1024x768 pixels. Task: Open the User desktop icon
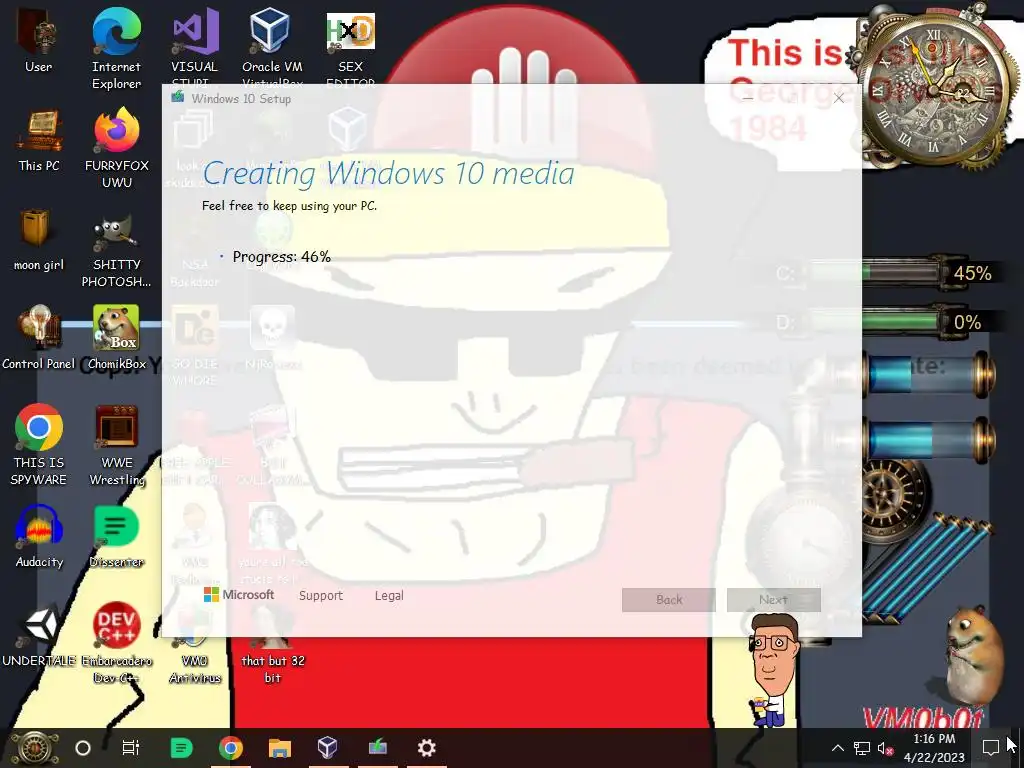click(x=39, y=40)
